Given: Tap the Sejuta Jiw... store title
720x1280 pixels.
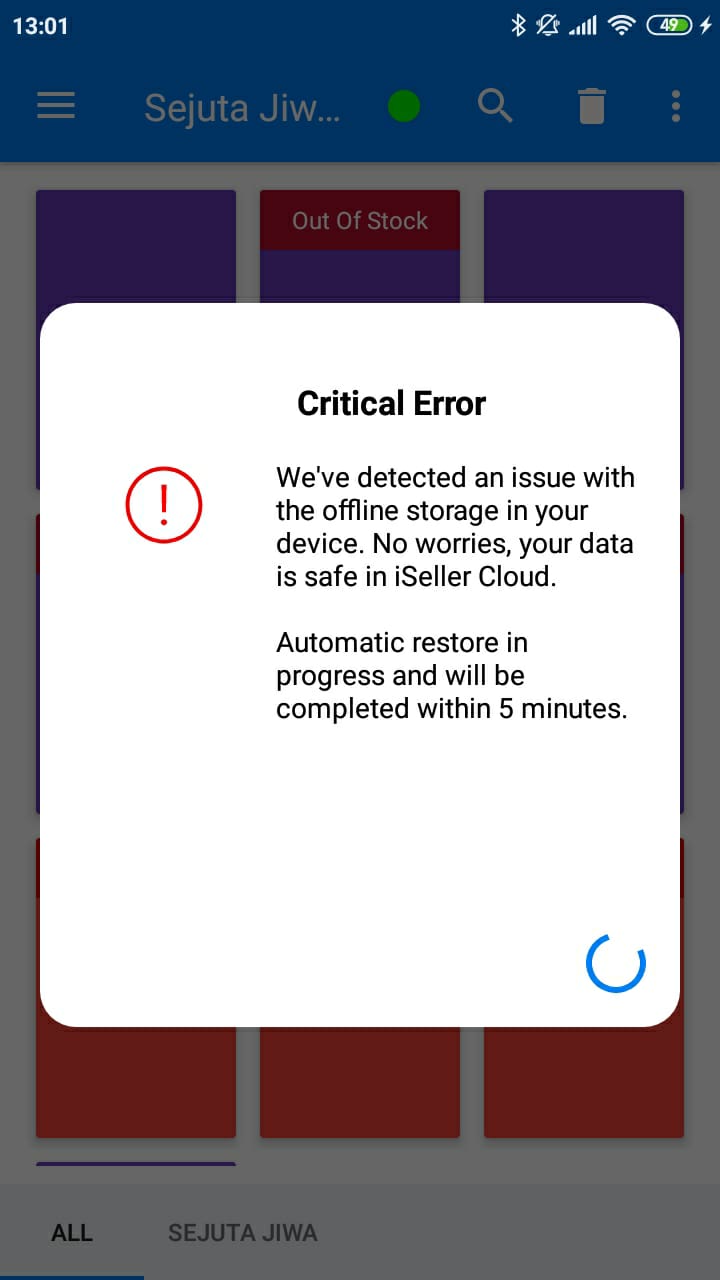Looking at the screenshot, I should (242, 107).
